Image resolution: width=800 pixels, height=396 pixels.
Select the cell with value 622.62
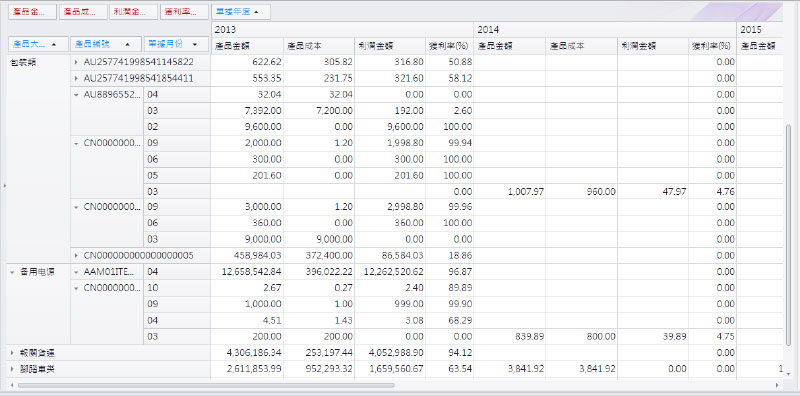pos(247,62)
